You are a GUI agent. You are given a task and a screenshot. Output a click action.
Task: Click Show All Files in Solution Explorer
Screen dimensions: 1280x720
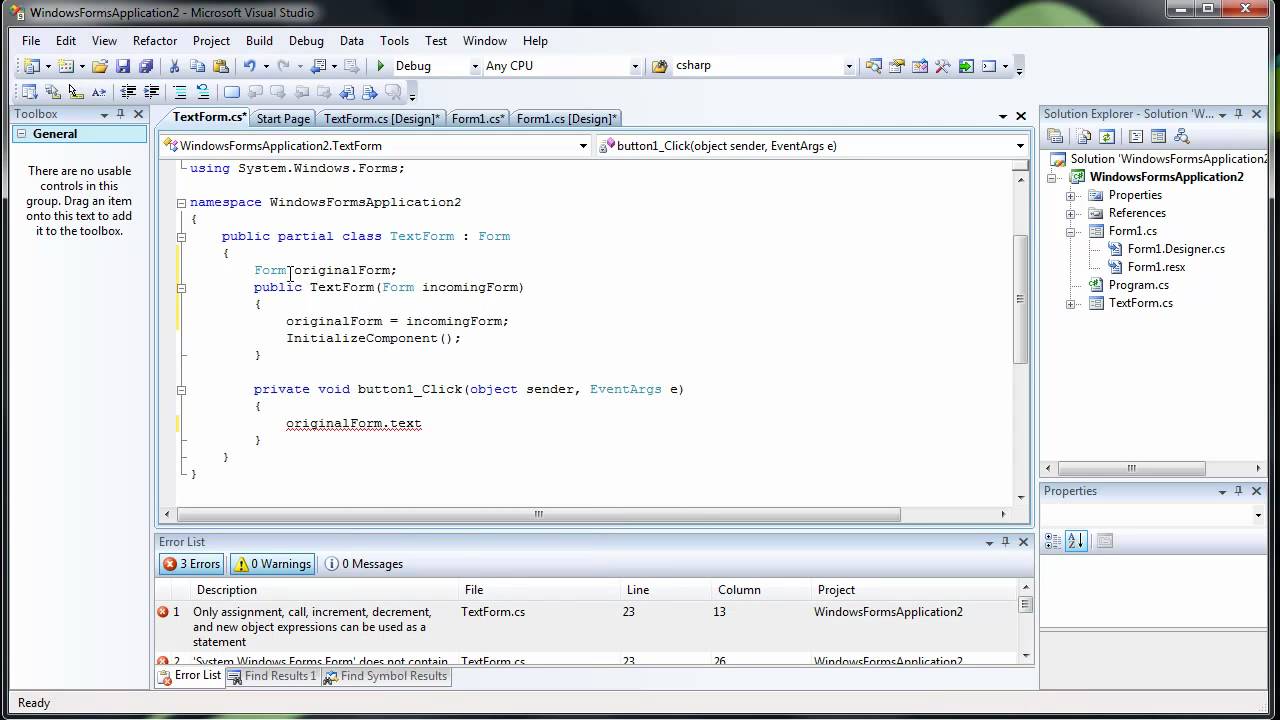(x=1084, y=136)
